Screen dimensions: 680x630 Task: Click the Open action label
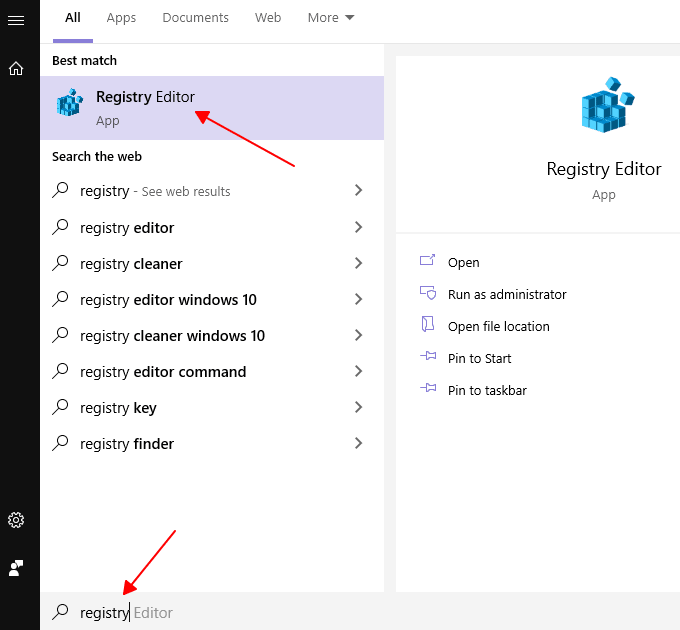[x=464, y=263]
